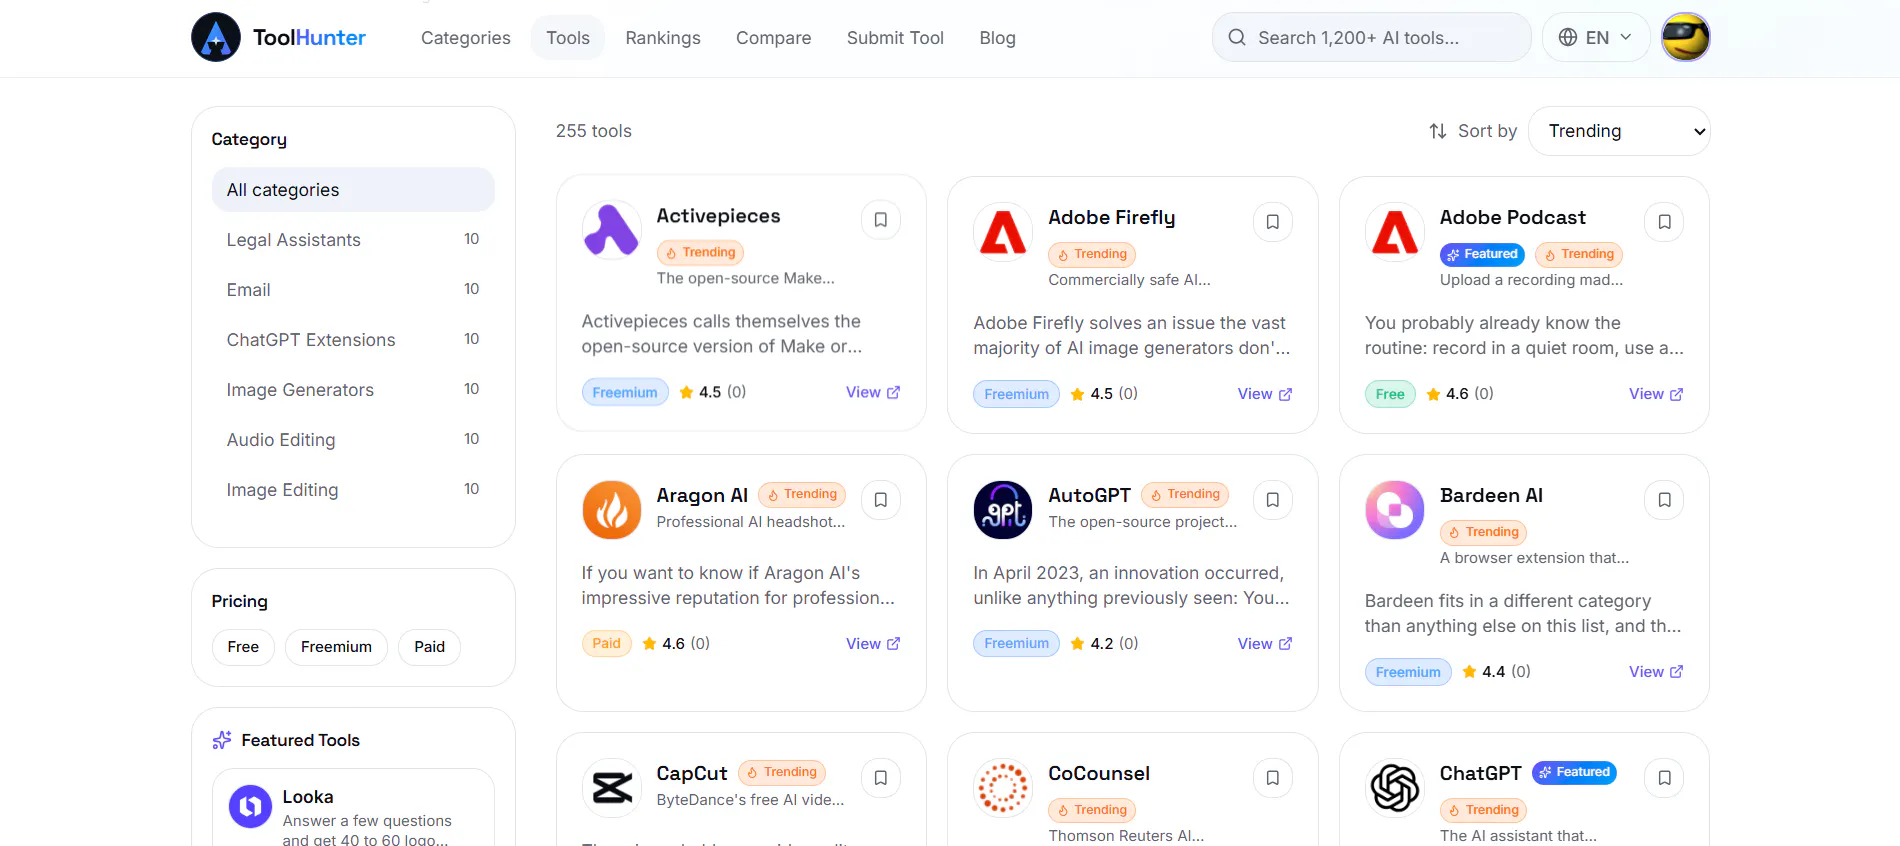
Task: Open the Looka featured tool card
Action: pyautogui.click(x=353, y=808)
